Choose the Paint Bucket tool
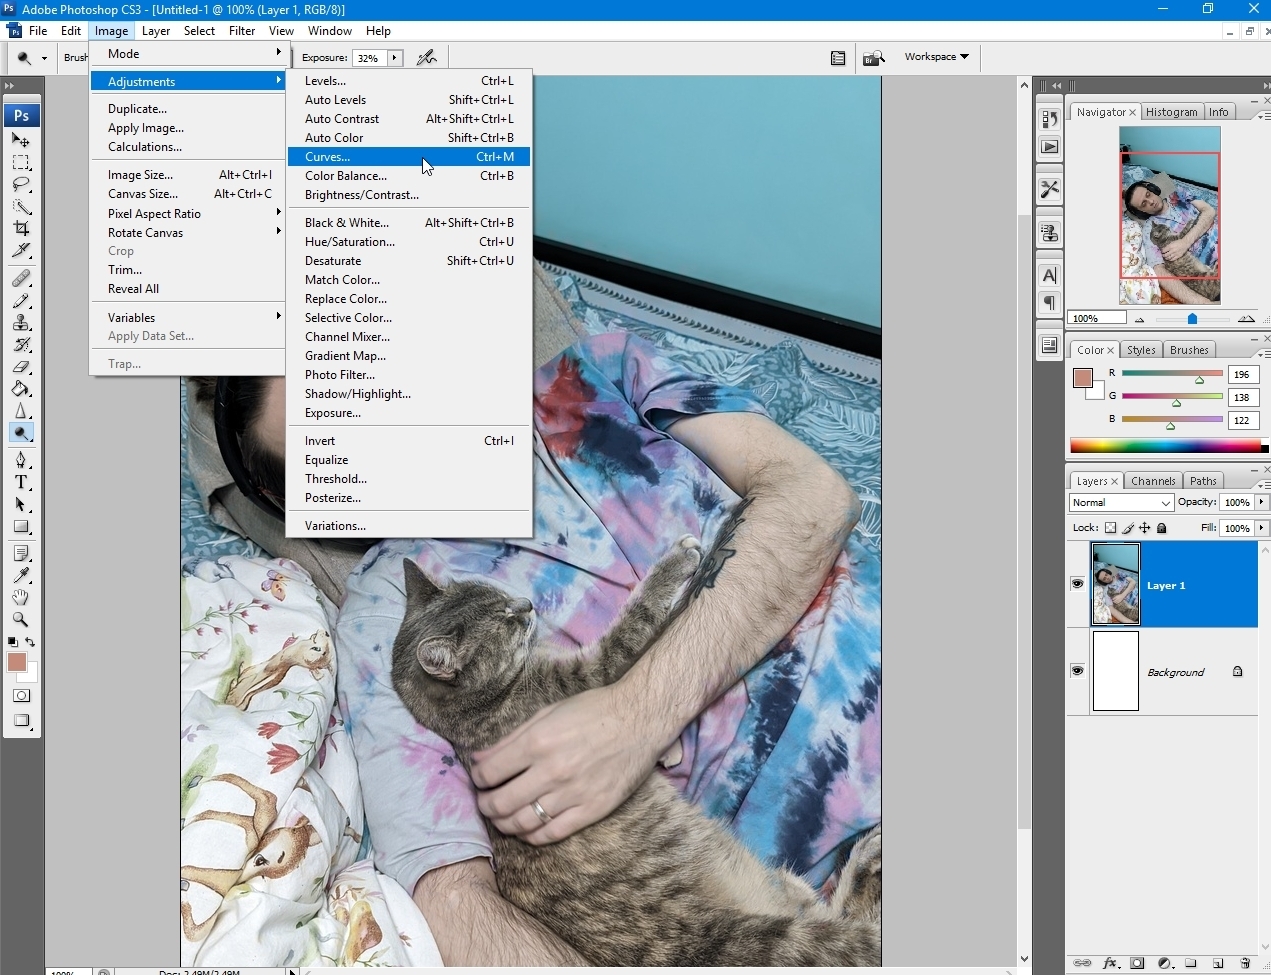 pos(21,389)
